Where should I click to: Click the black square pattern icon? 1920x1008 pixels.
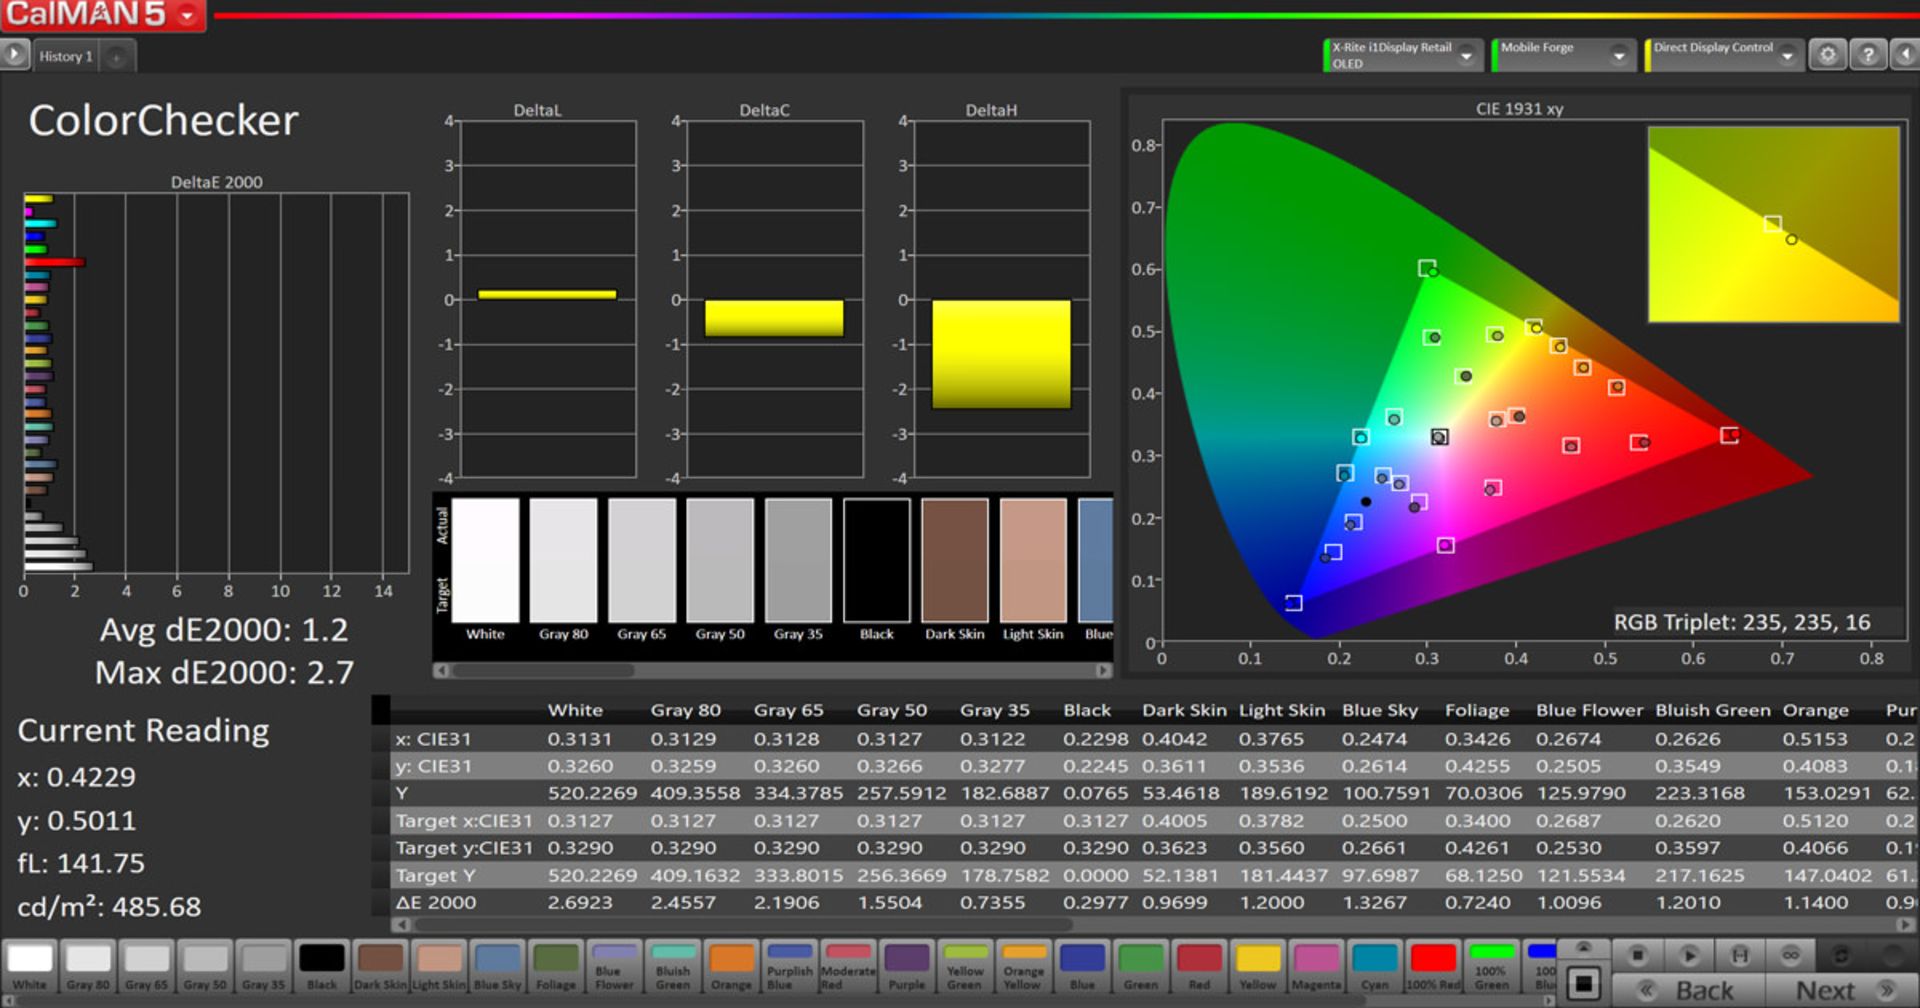tap(1583, 983)
